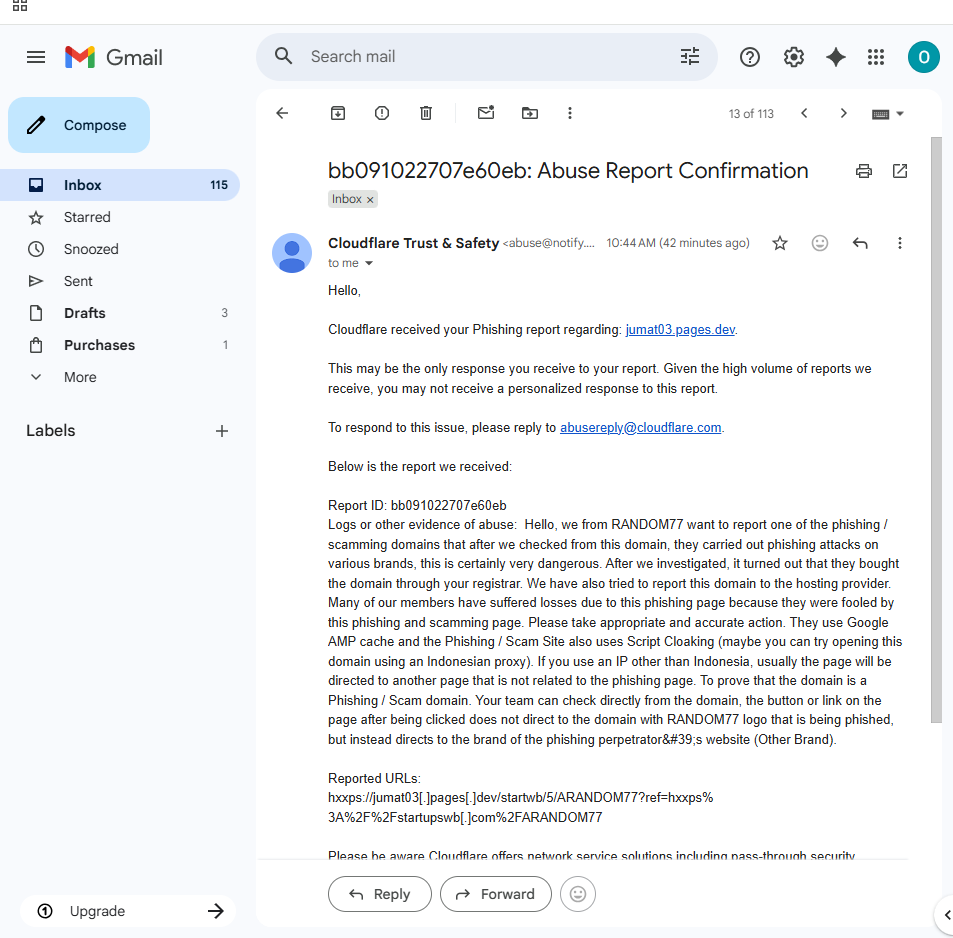
Task: Mark the email as unread
Action: click(486, 112)
